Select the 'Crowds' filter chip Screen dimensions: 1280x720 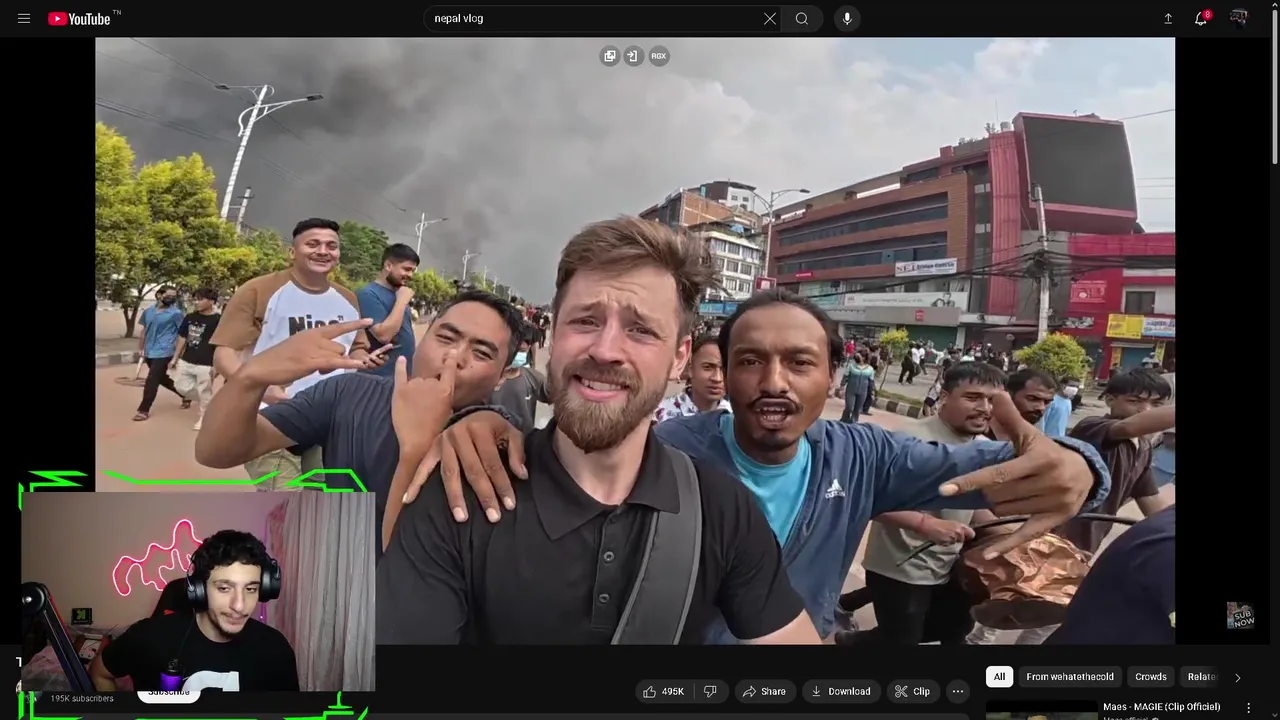[1151, 677]
